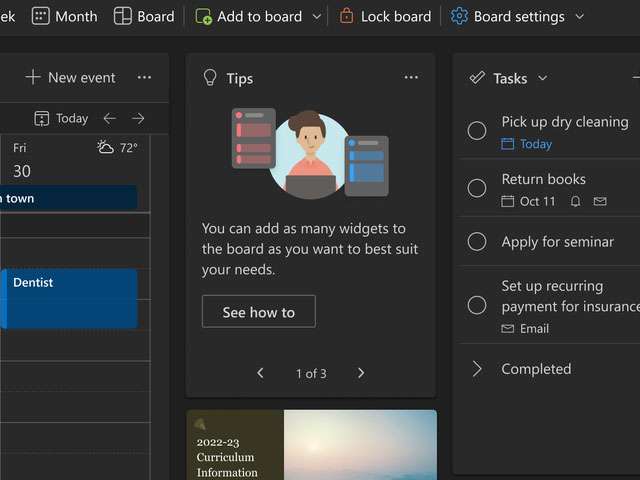Open the Add to board dropdown arrow

pyautogui.click(x=317, y=16)
